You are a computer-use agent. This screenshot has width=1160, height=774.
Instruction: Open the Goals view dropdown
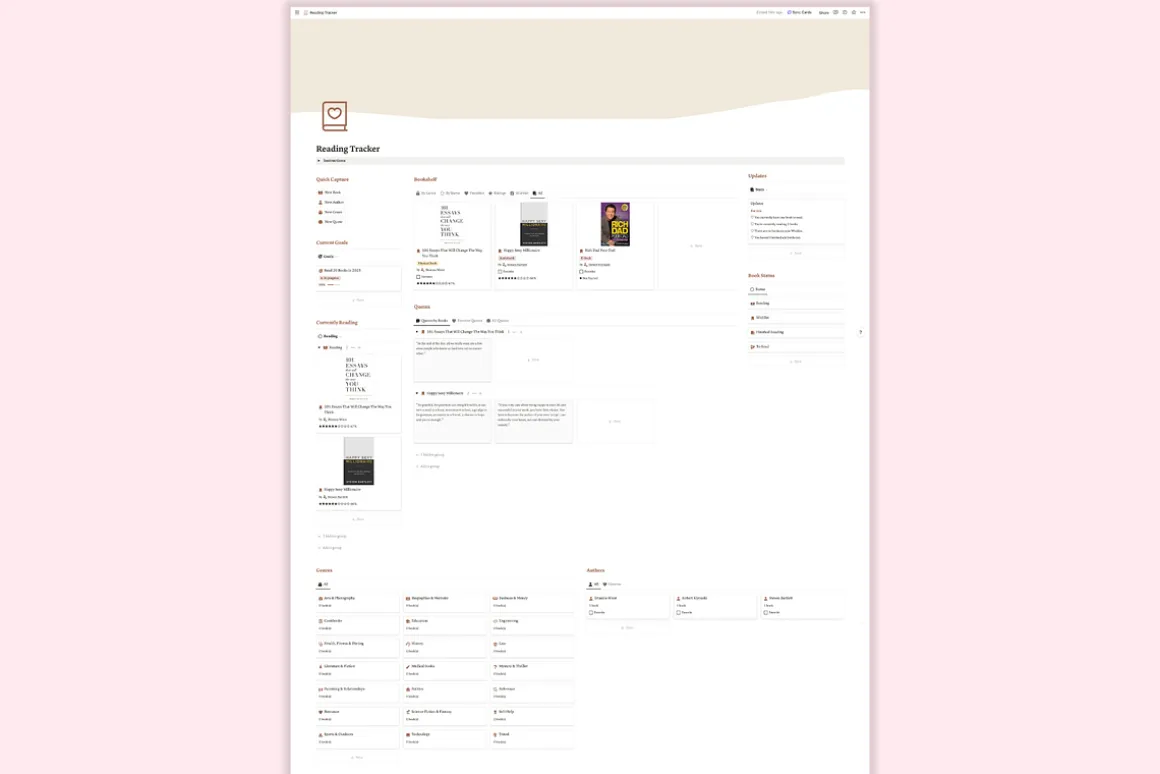328,256
